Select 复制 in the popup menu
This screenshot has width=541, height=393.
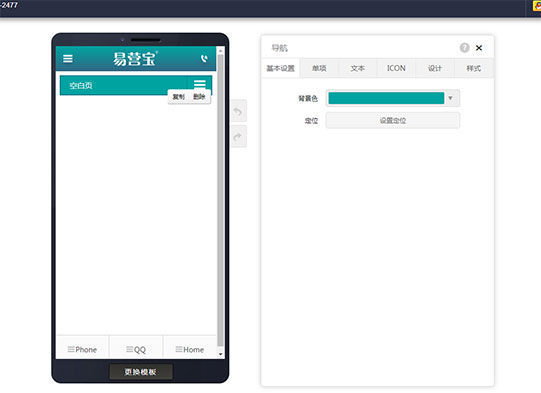click(x=178, y=97)
